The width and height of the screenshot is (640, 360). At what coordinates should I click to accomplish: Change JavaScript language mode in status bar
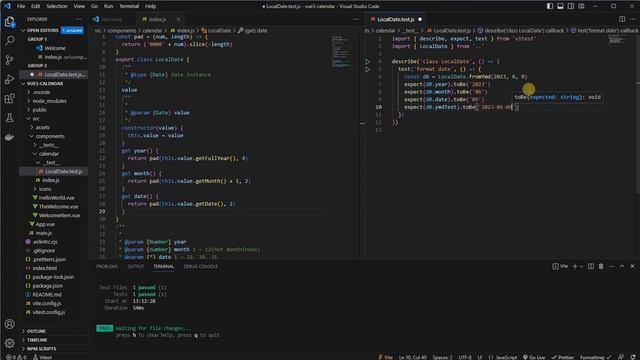(506, 357)
